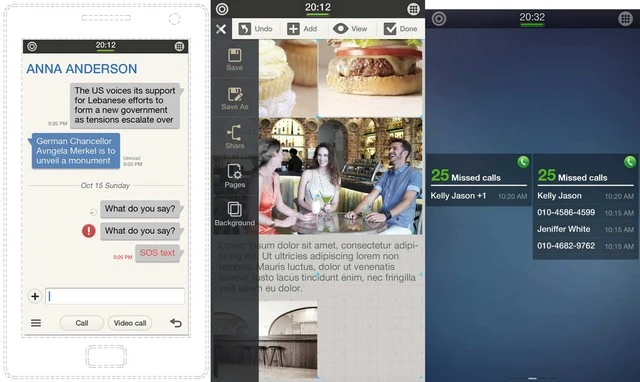Tap the grid icon in editor status bar

point(413,9)
